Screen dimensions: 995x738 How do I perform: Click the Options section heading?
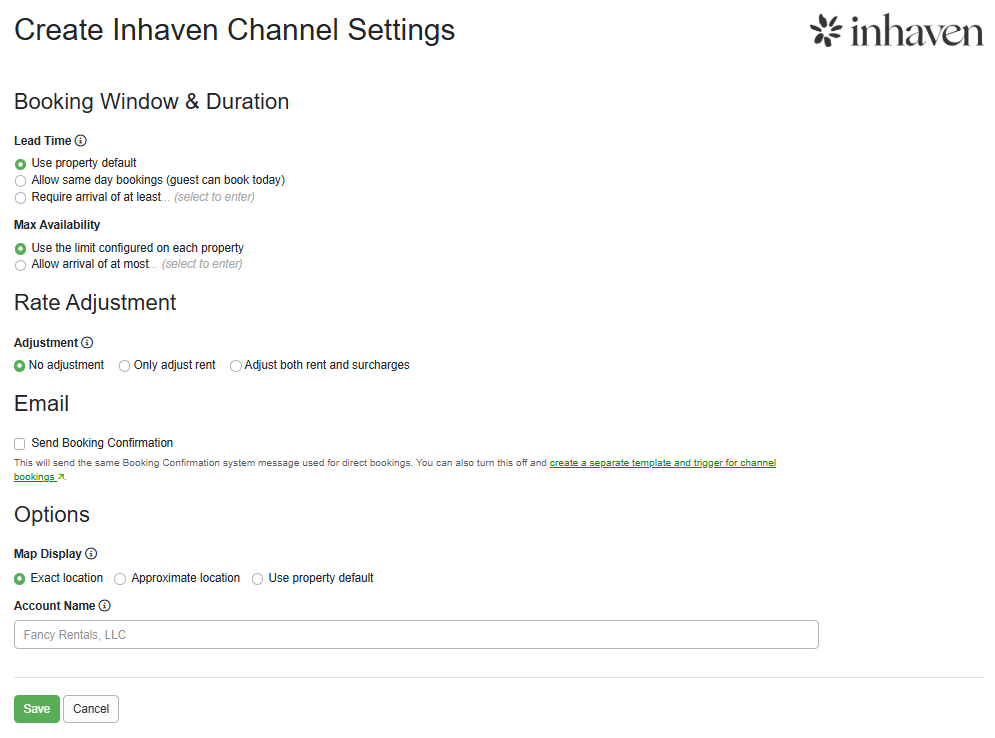coord(52,515)
